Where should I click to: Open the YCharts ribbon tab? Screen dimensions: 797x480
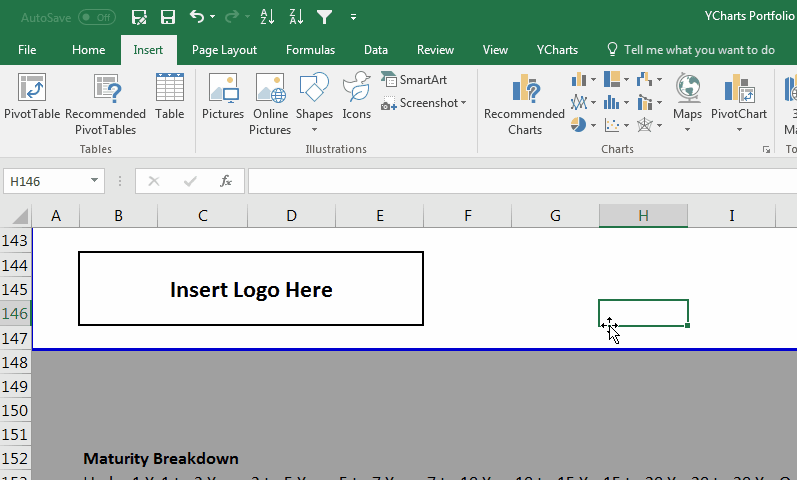[x=557, y=50]
